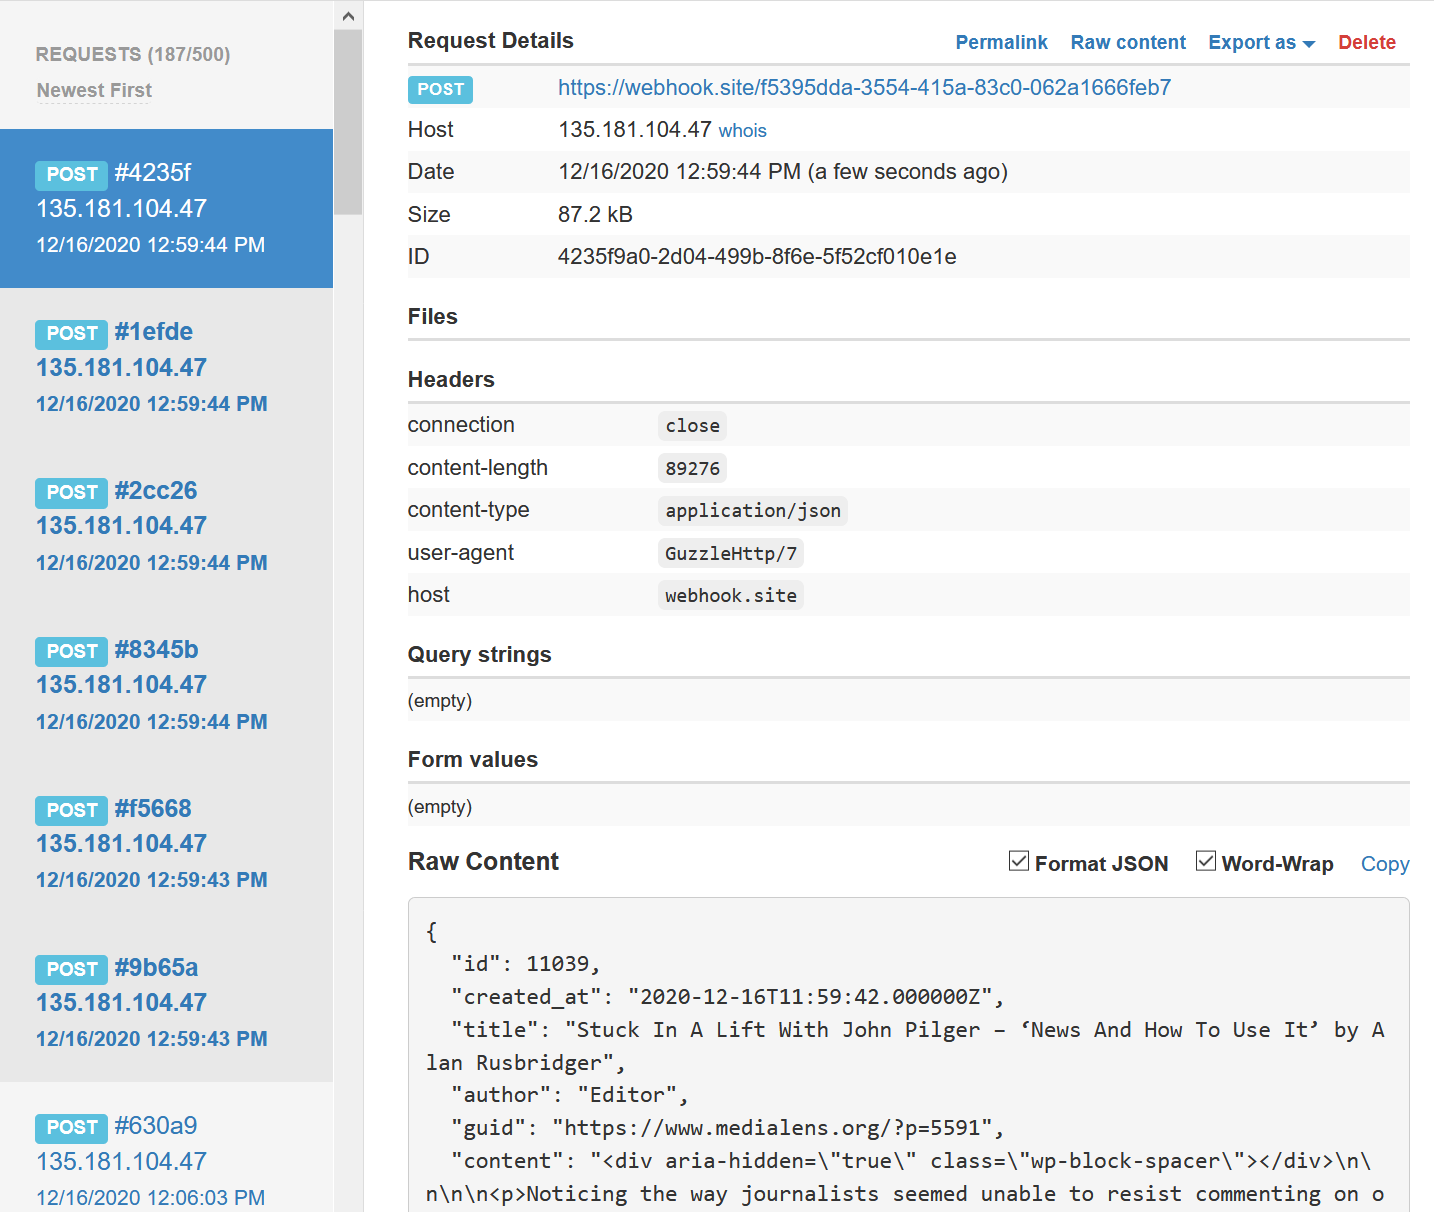Image resolution: width=1434 pixels, height=1212 pixels.
Task: Click the Host IP 135.181.104.47 in details
Action: (x=635, y=130)
